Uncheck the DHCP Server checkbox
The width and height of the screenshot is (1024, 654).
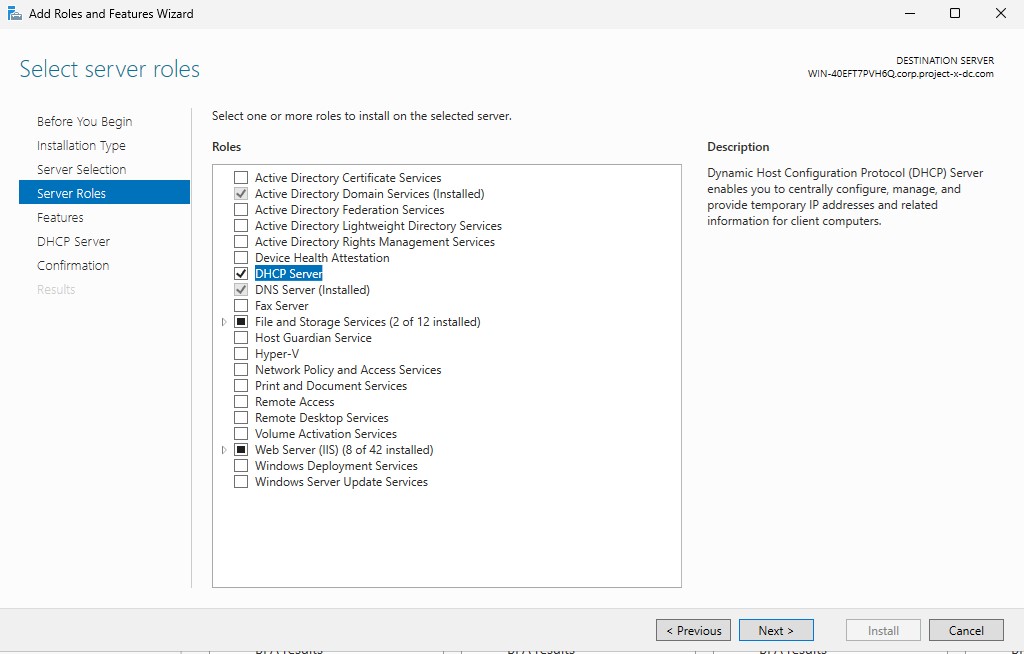coord(241,274)
